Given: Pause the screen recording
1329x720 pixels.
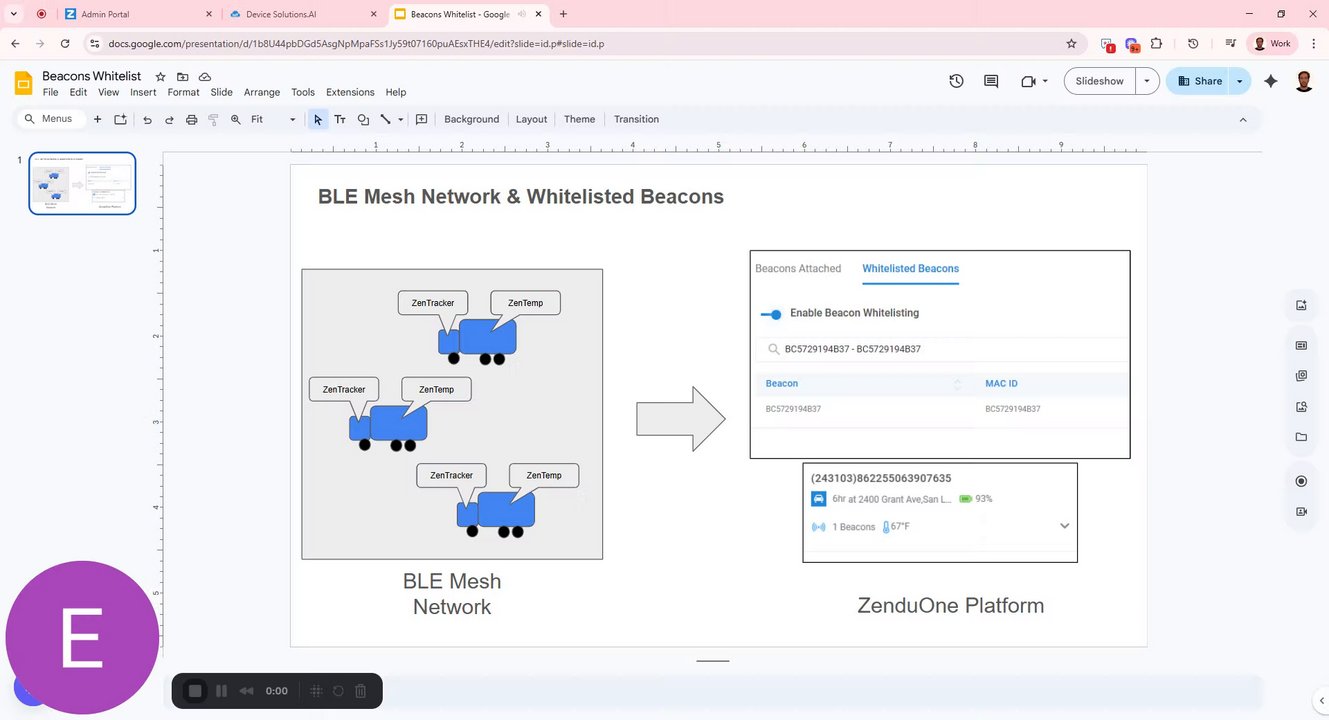Looking at the screenshot, I should [221, 691].
